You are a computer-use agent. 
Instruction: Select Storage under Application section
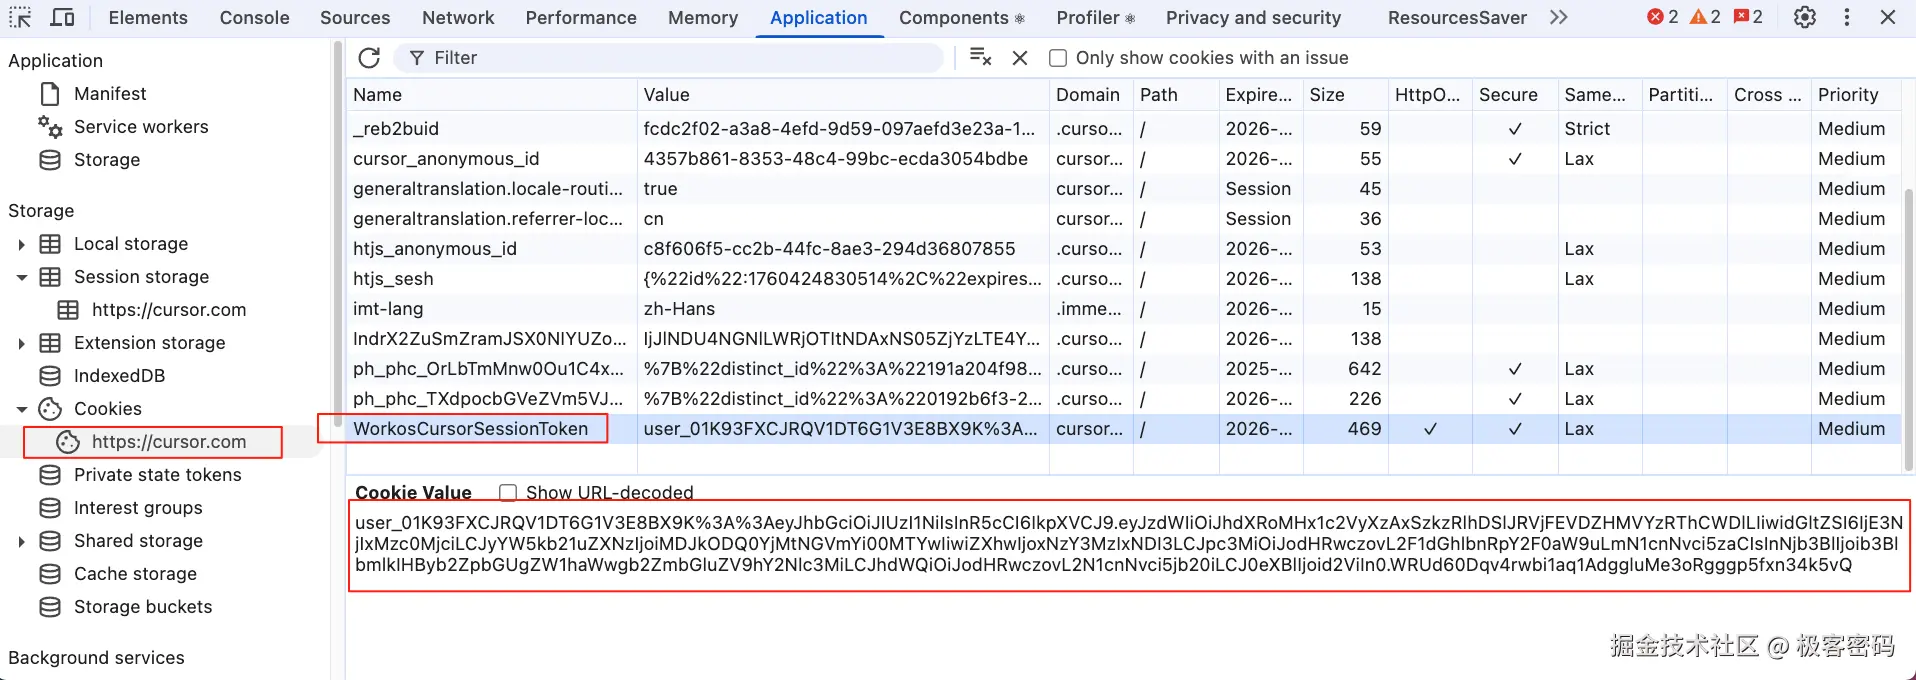(x=107, y=160)
